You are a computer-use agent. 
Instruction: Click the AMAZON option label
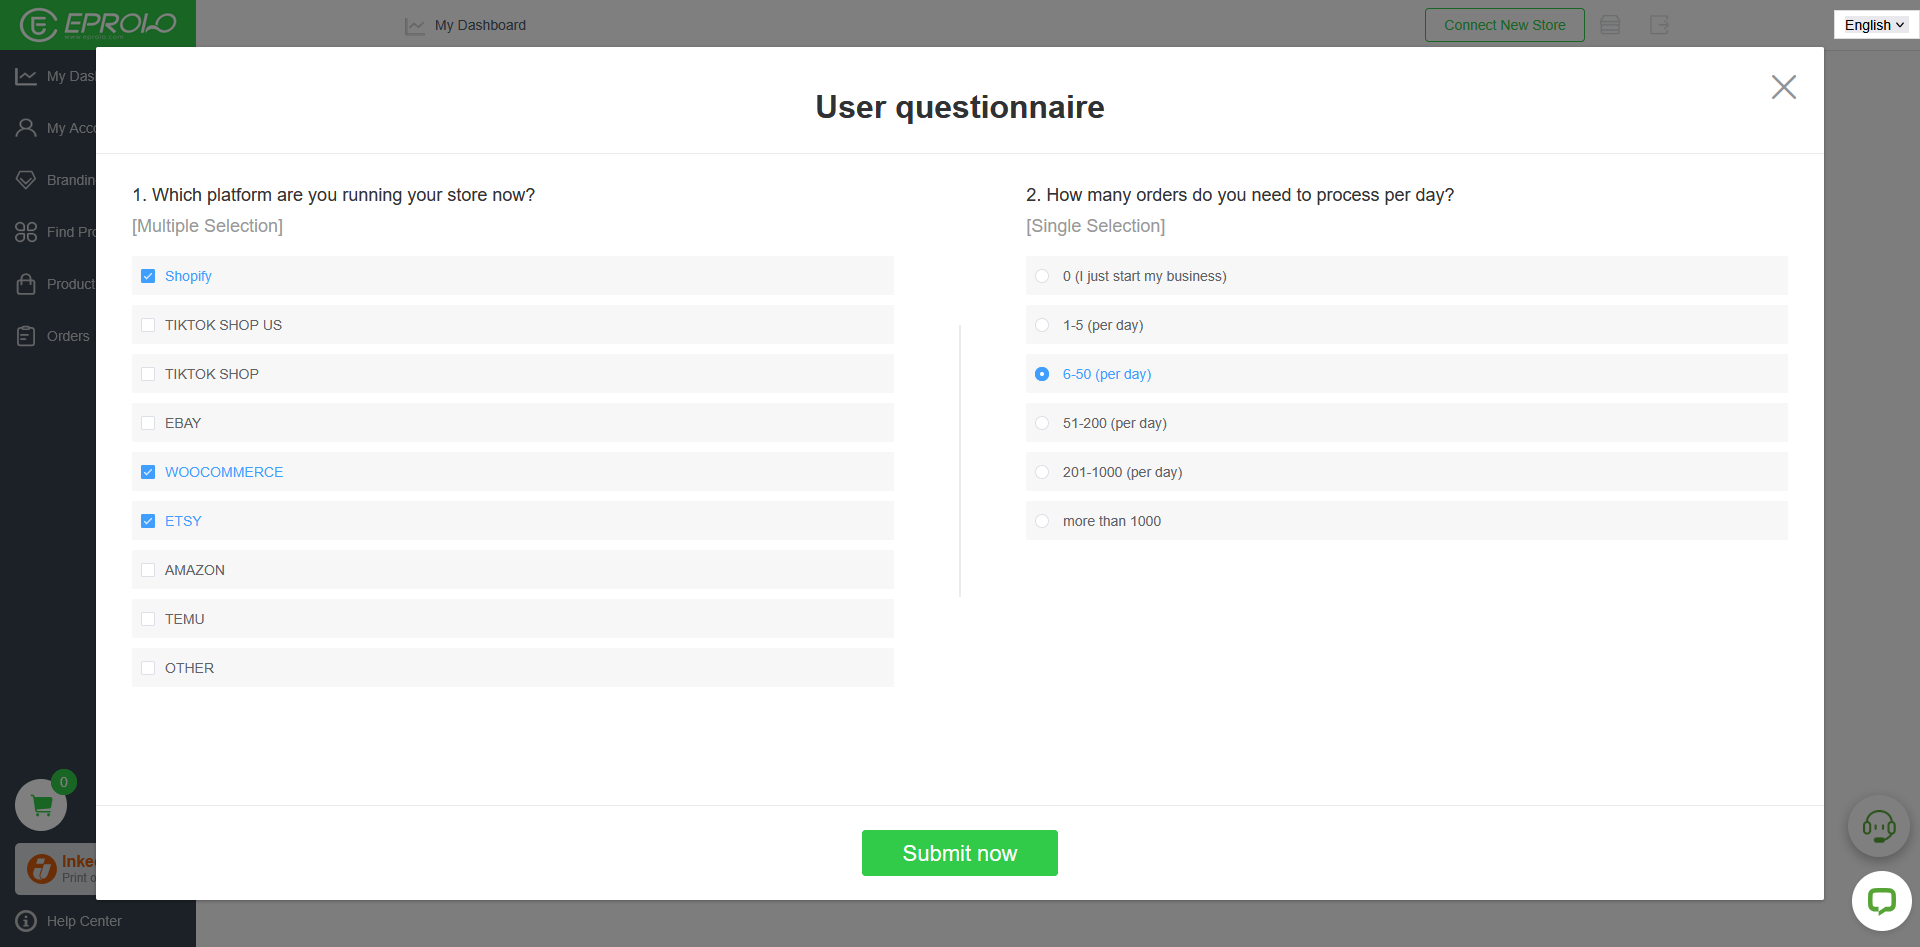(195, 570)
